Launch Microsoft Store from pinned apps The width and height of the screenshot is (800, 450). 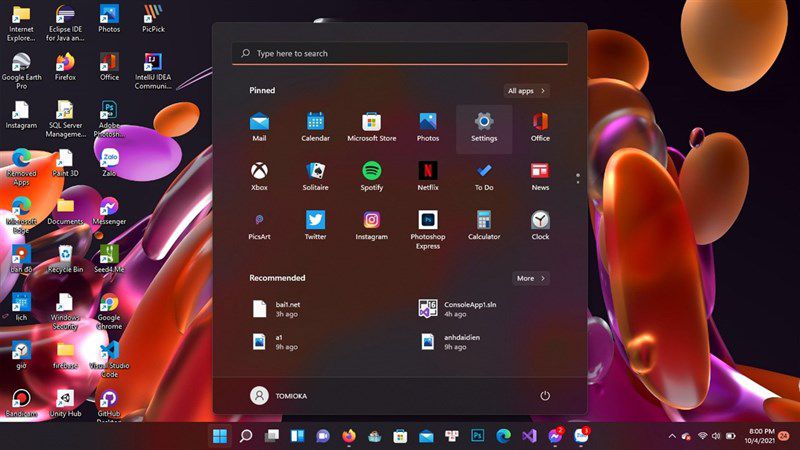point(371,128)
